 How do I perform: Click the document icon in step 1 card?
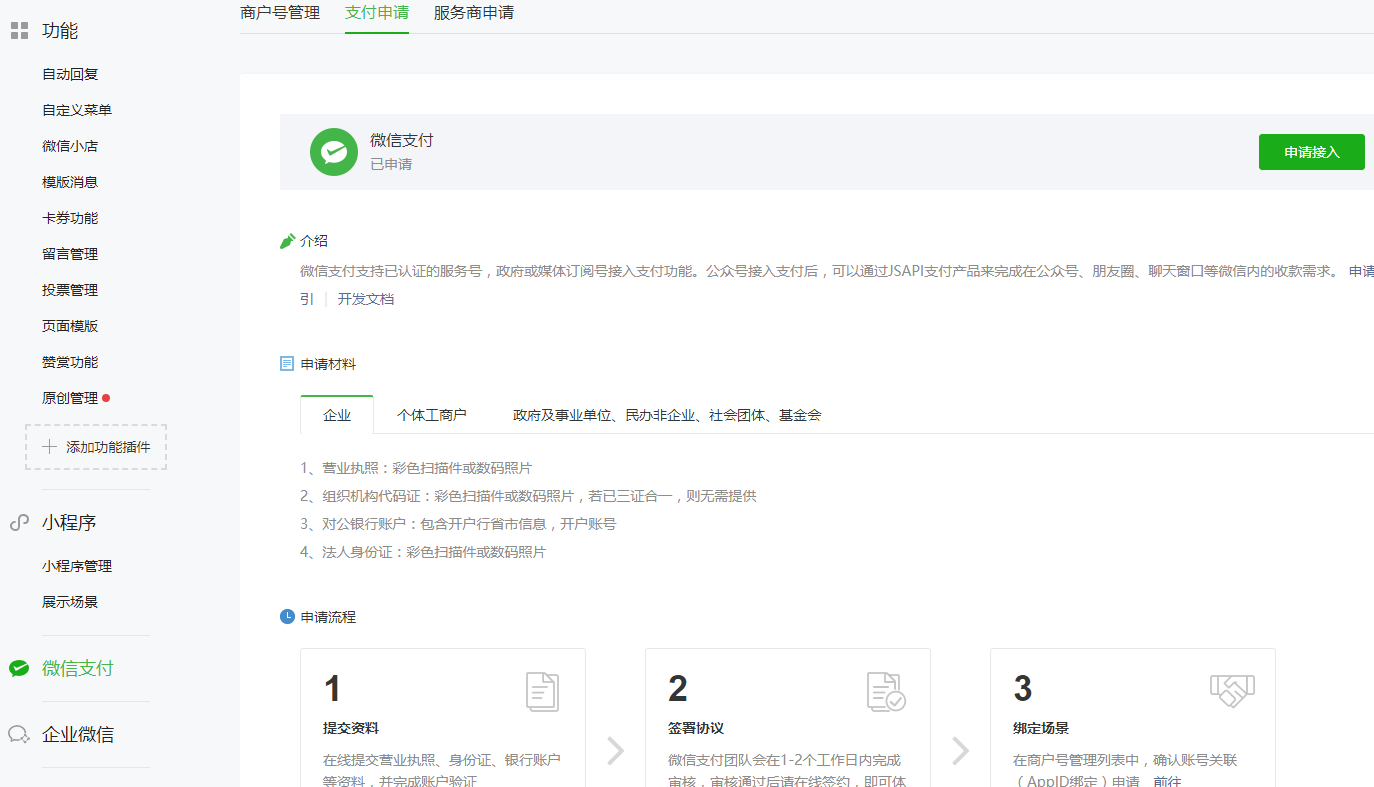point(542,692)
